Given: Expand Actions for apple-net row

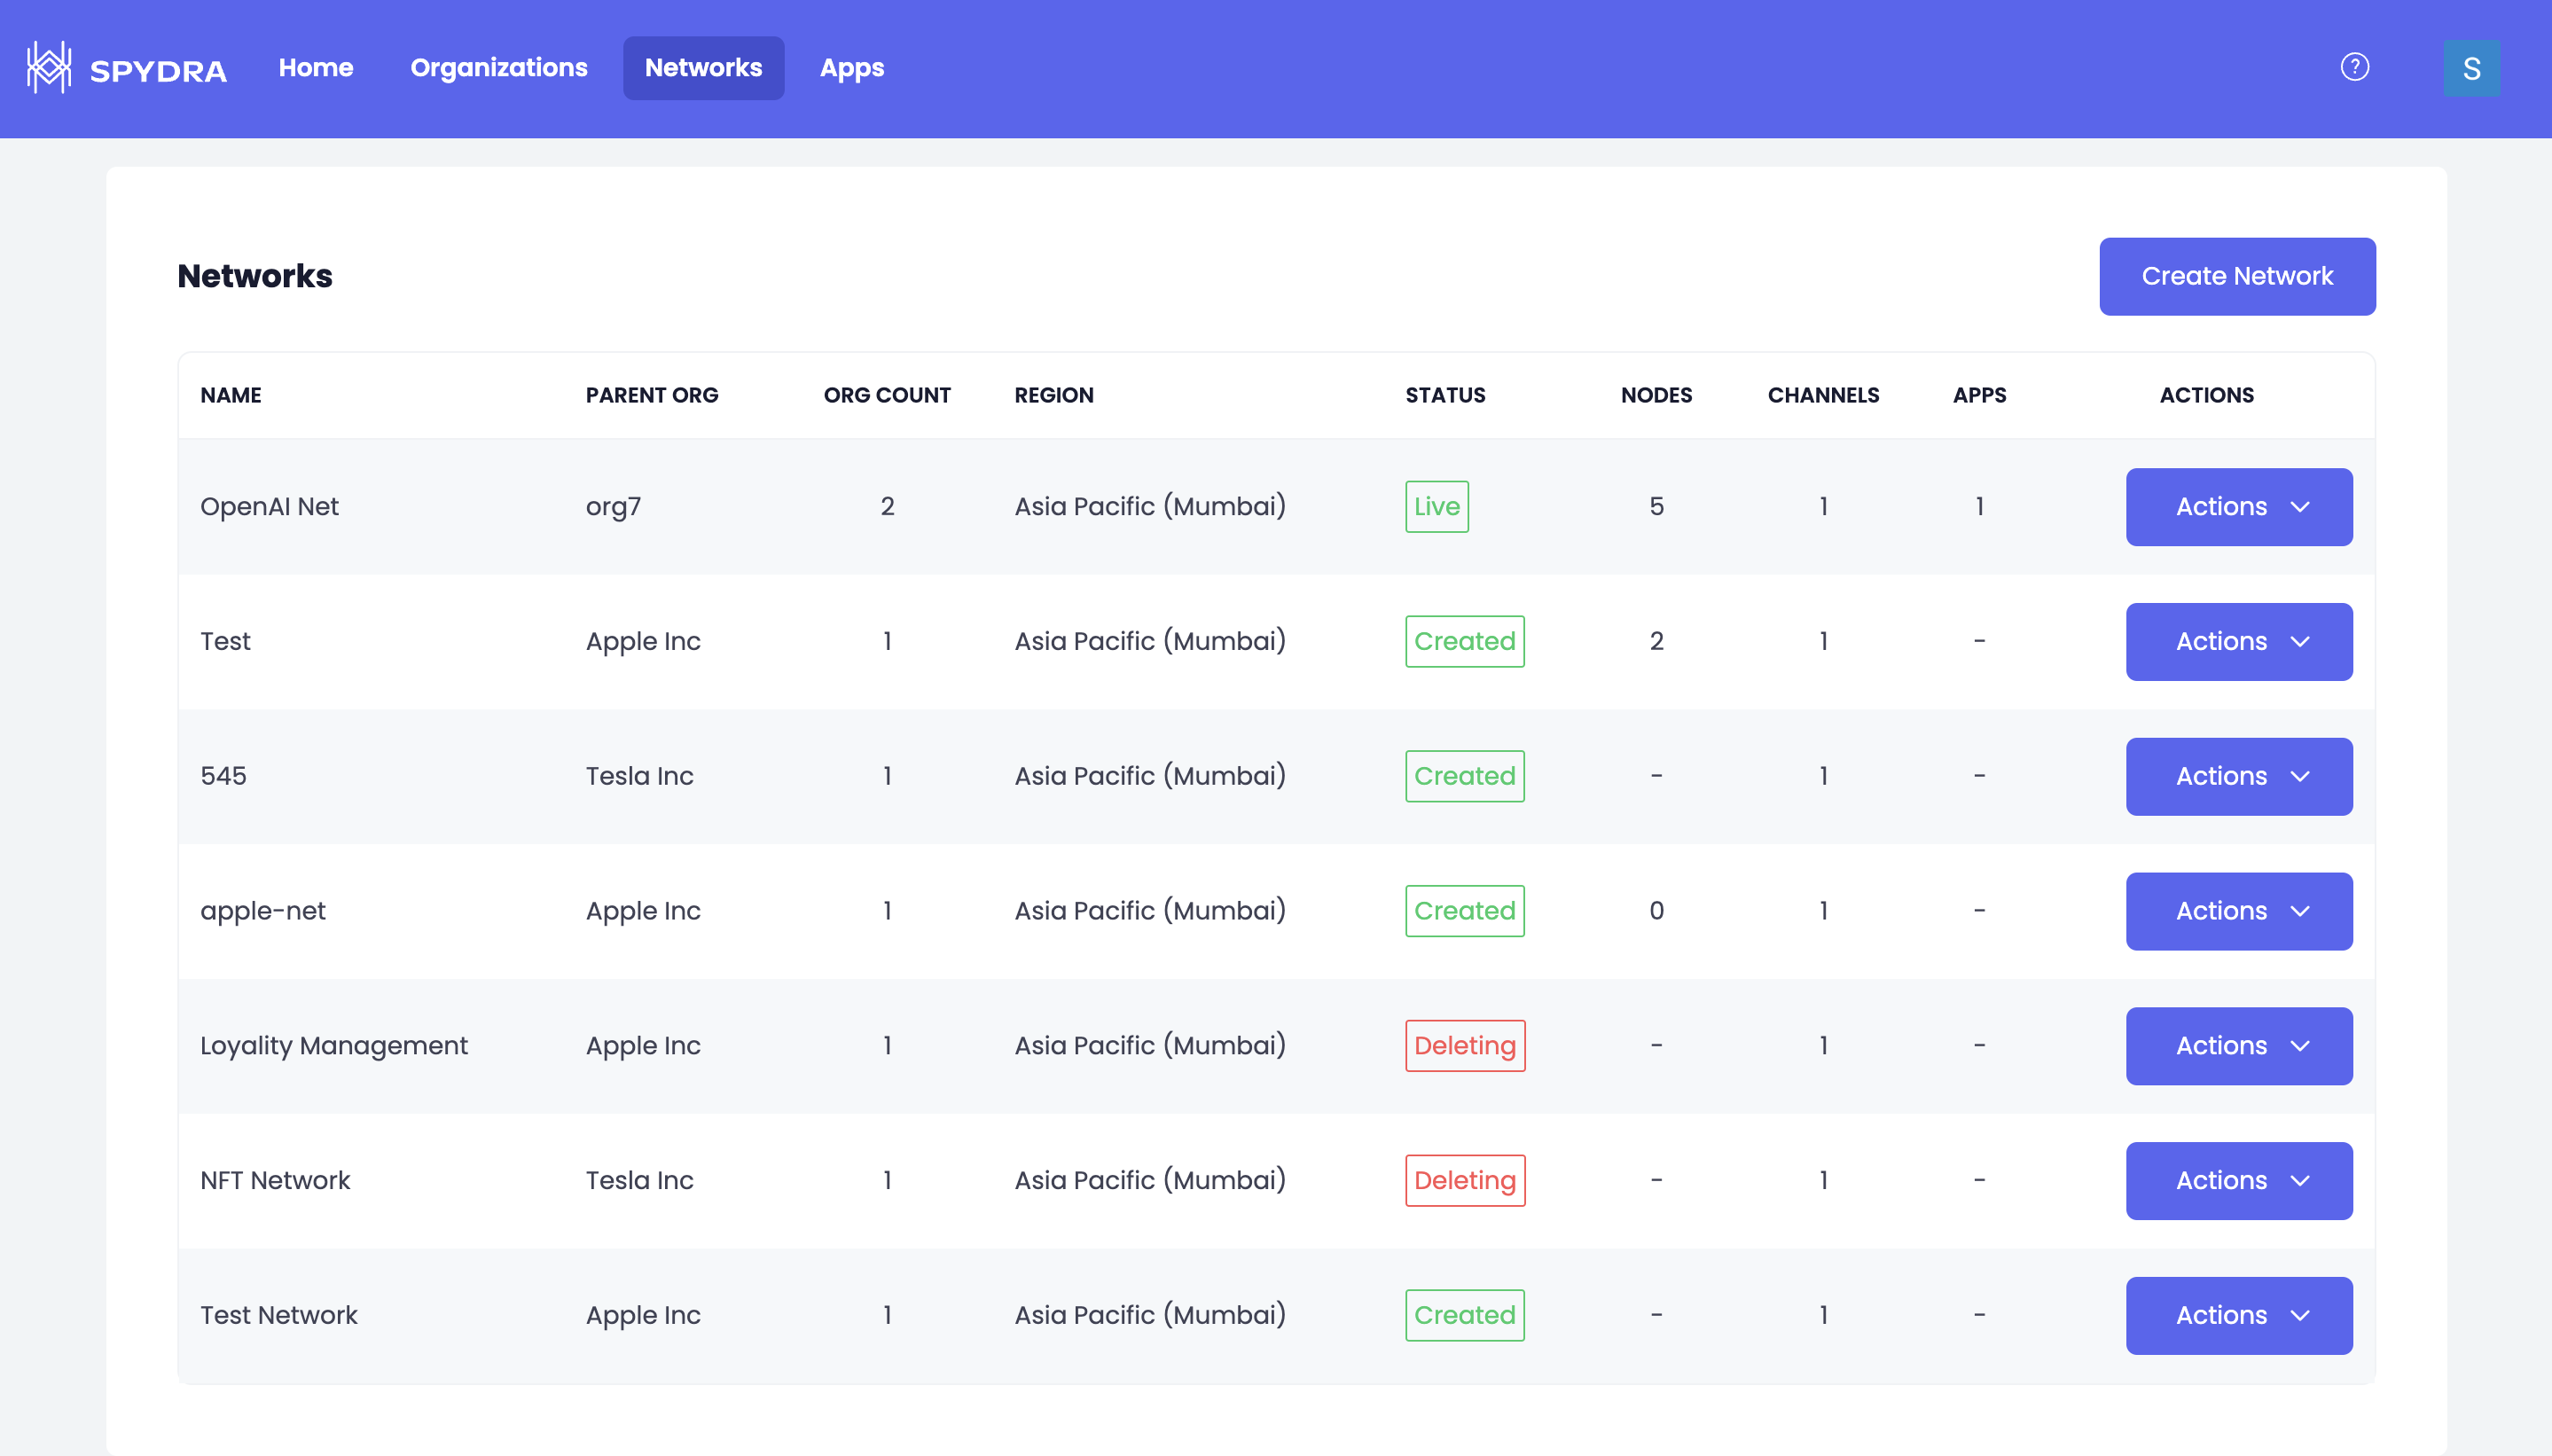Looking at the screenshot, I should 2238,911.
